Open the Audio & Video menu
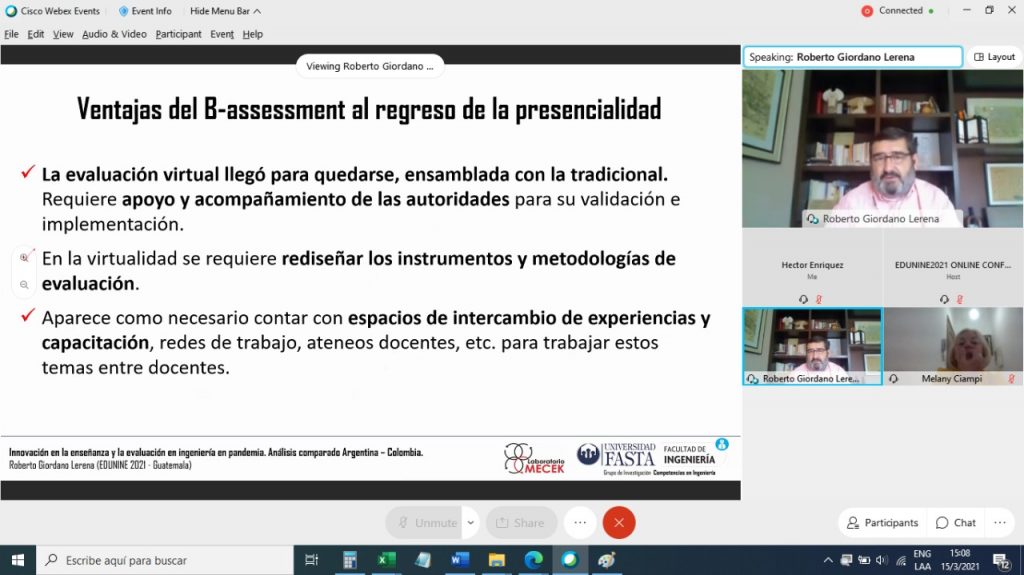The height and width of the screenshot is (575, 1024). point(114,34)
